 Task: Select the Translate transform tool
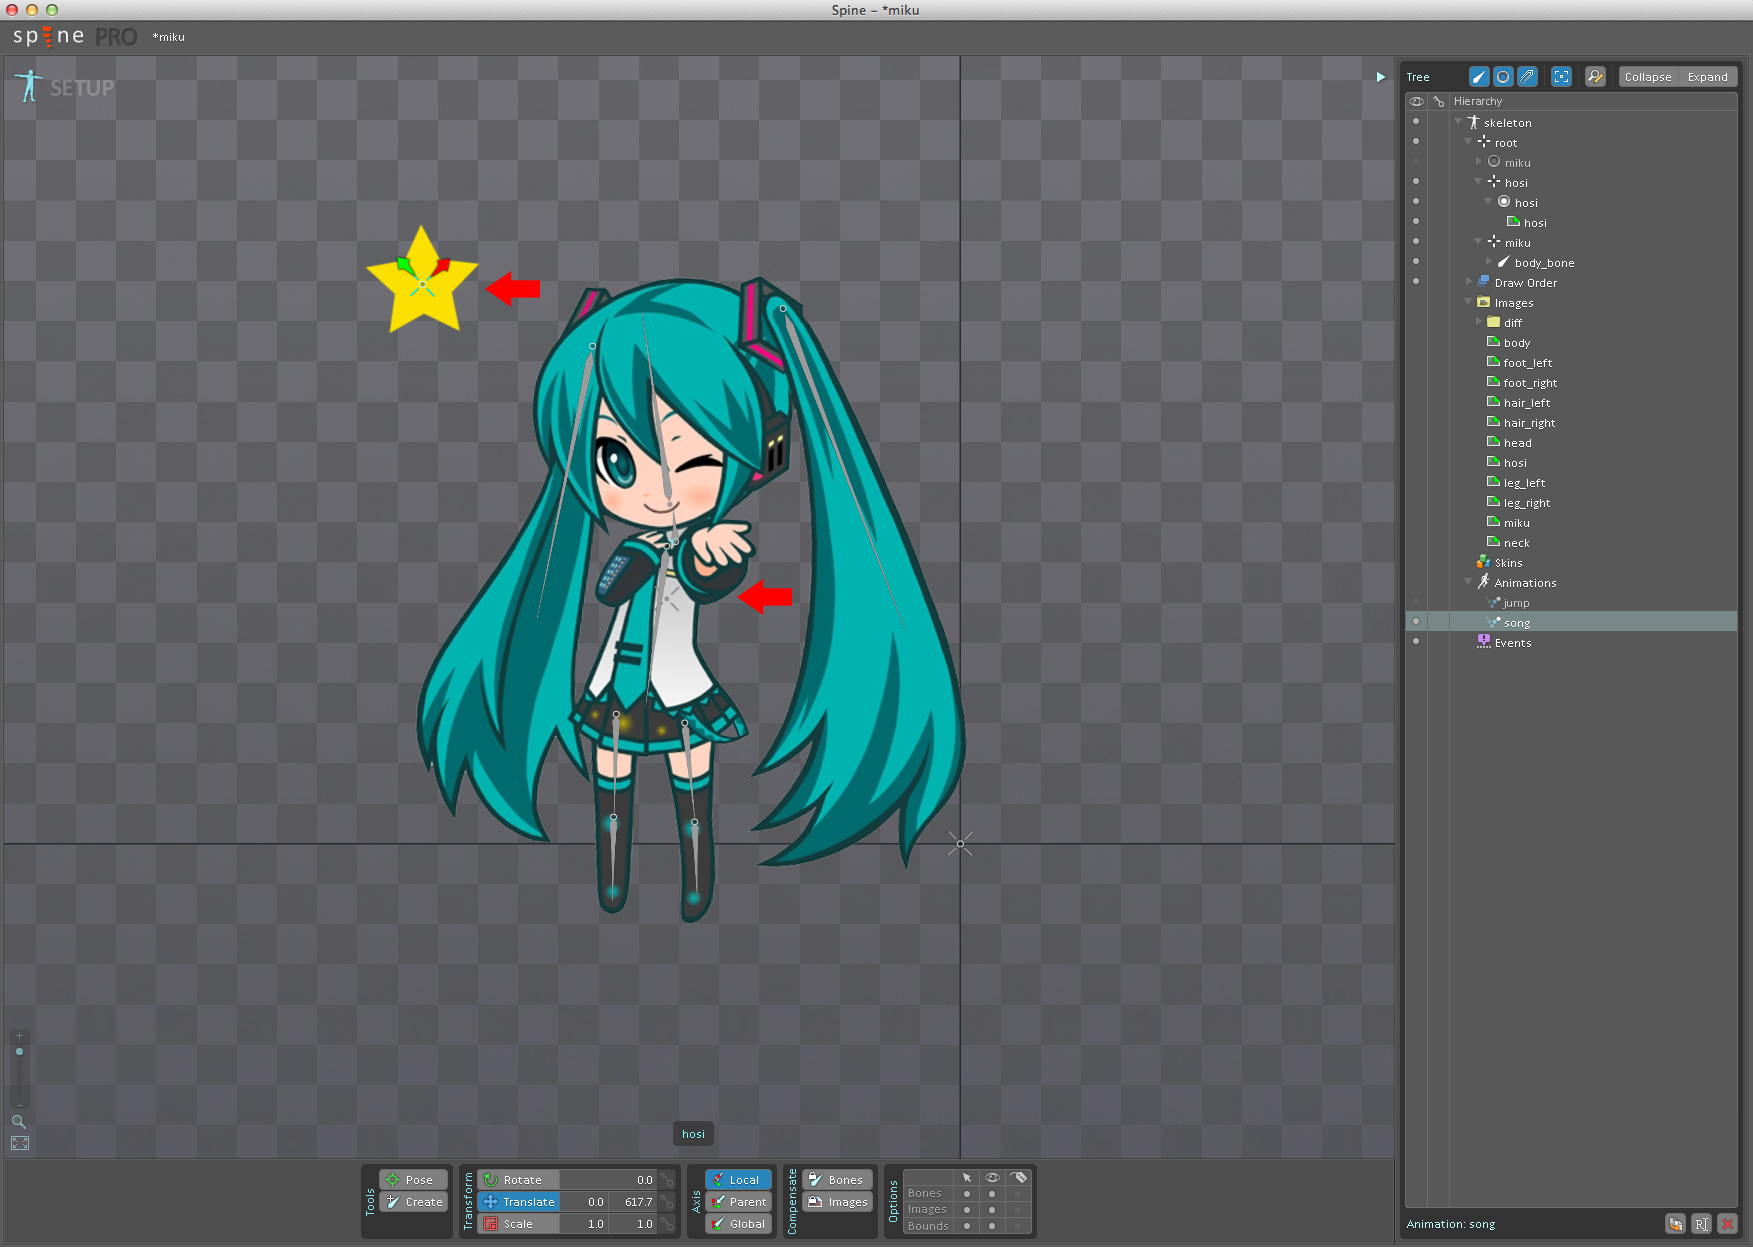518,1202
